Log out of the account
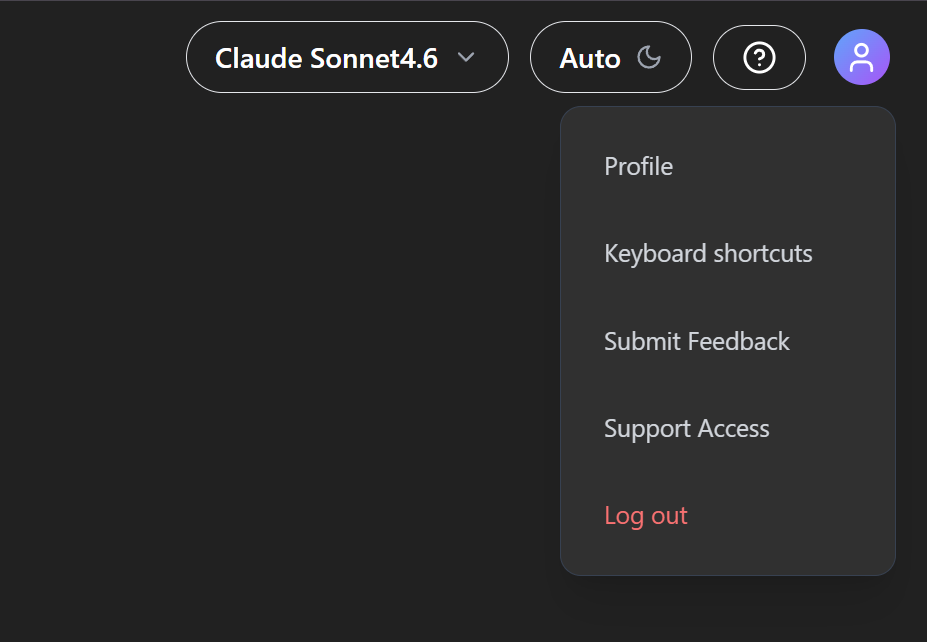Viewport: 927px width, 642px height. click(645, 515)
